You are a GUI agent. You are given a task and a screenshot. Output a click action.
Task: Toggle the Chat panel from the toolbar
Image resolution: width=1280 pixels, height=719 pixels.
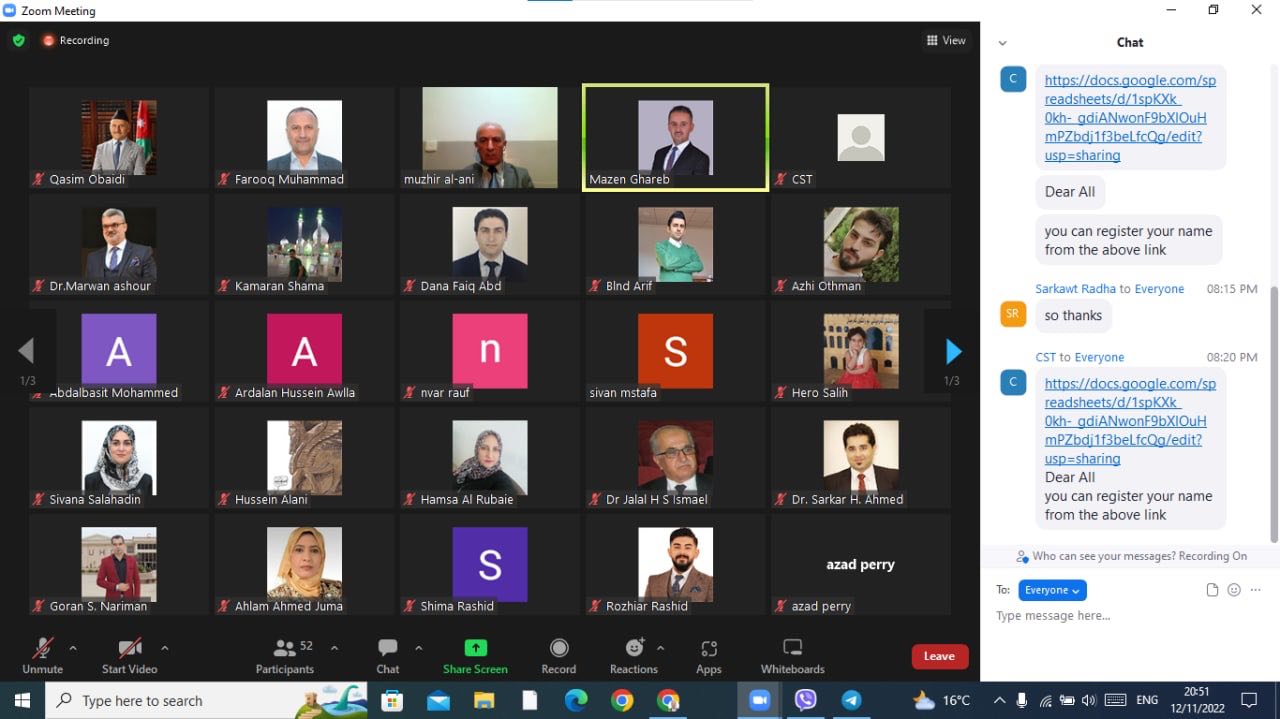tap(388, 656)
